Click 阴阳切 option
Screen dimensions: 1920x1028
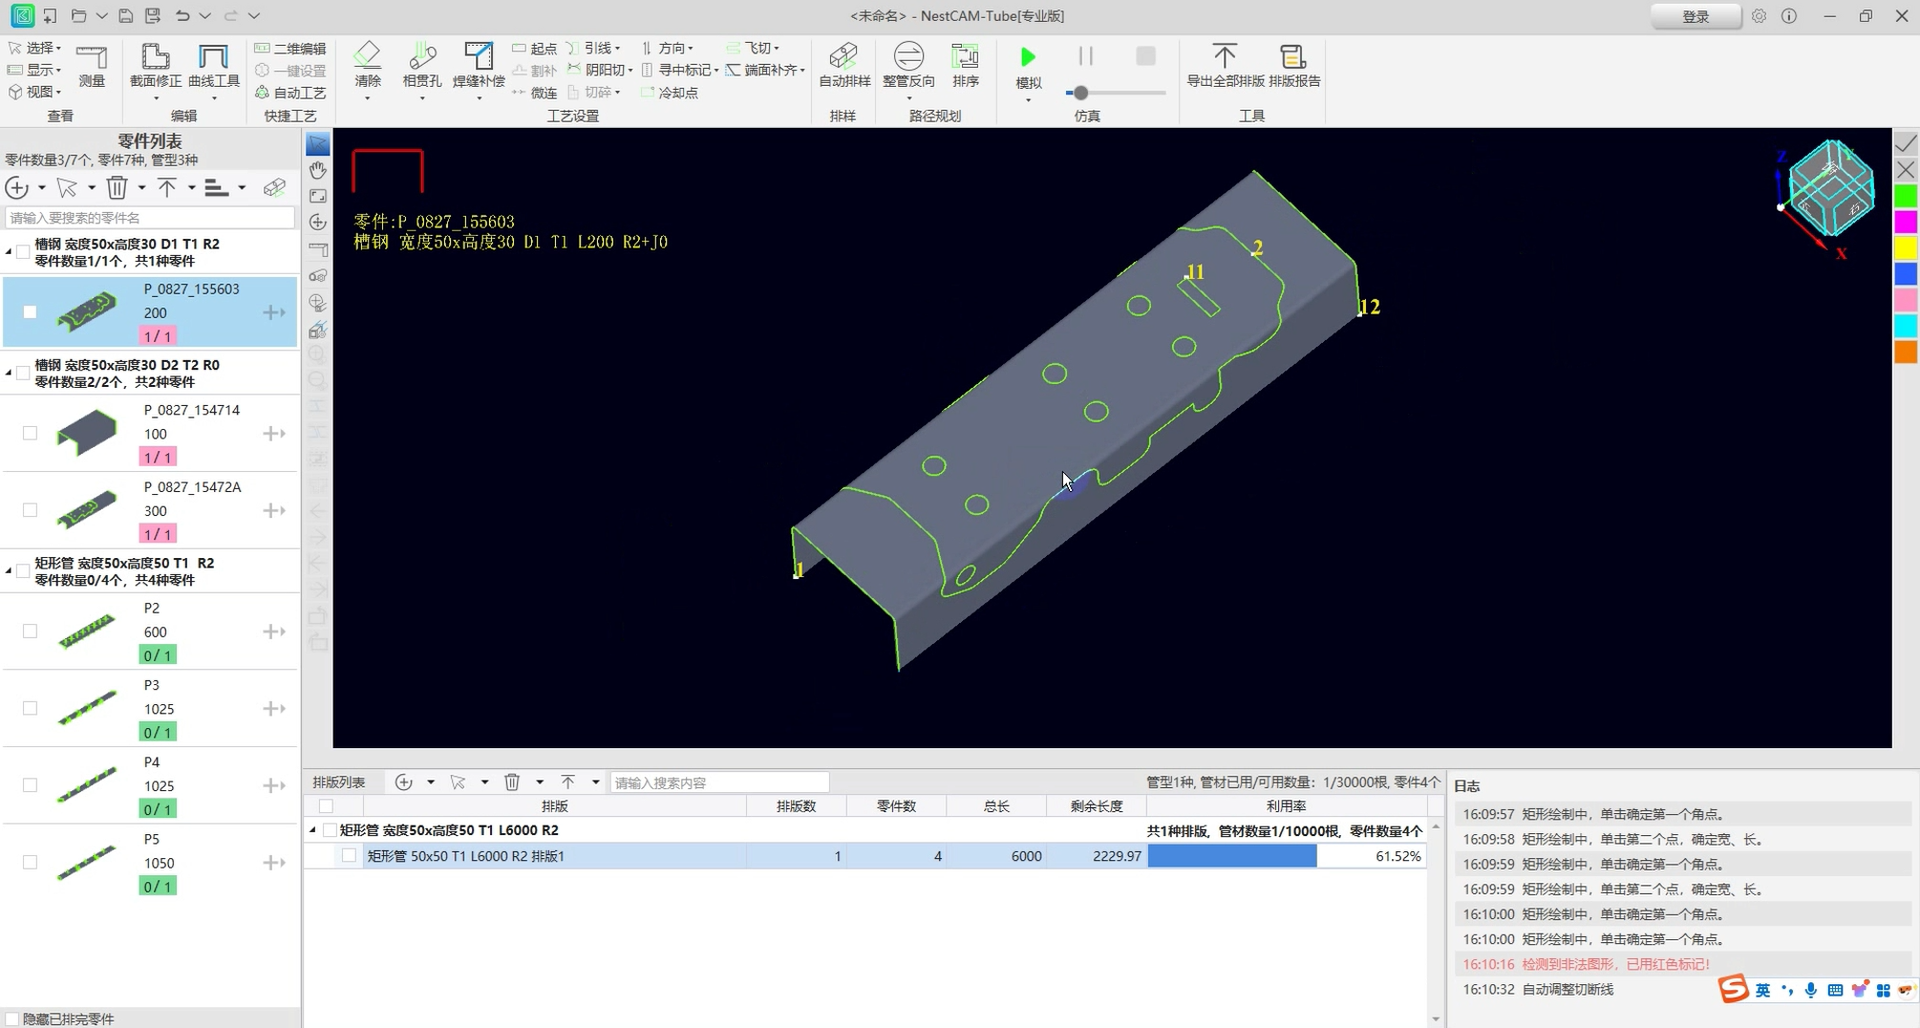600,70
